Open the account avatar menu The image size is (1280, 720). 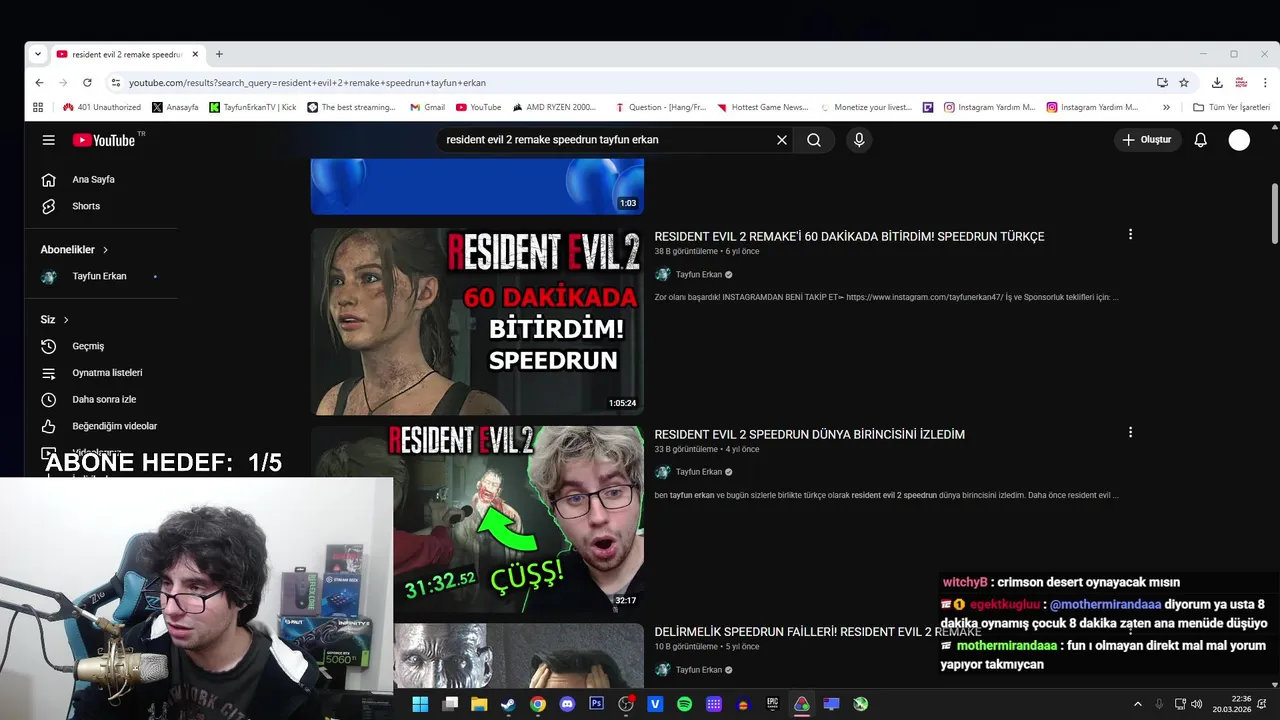(1239, 140)
